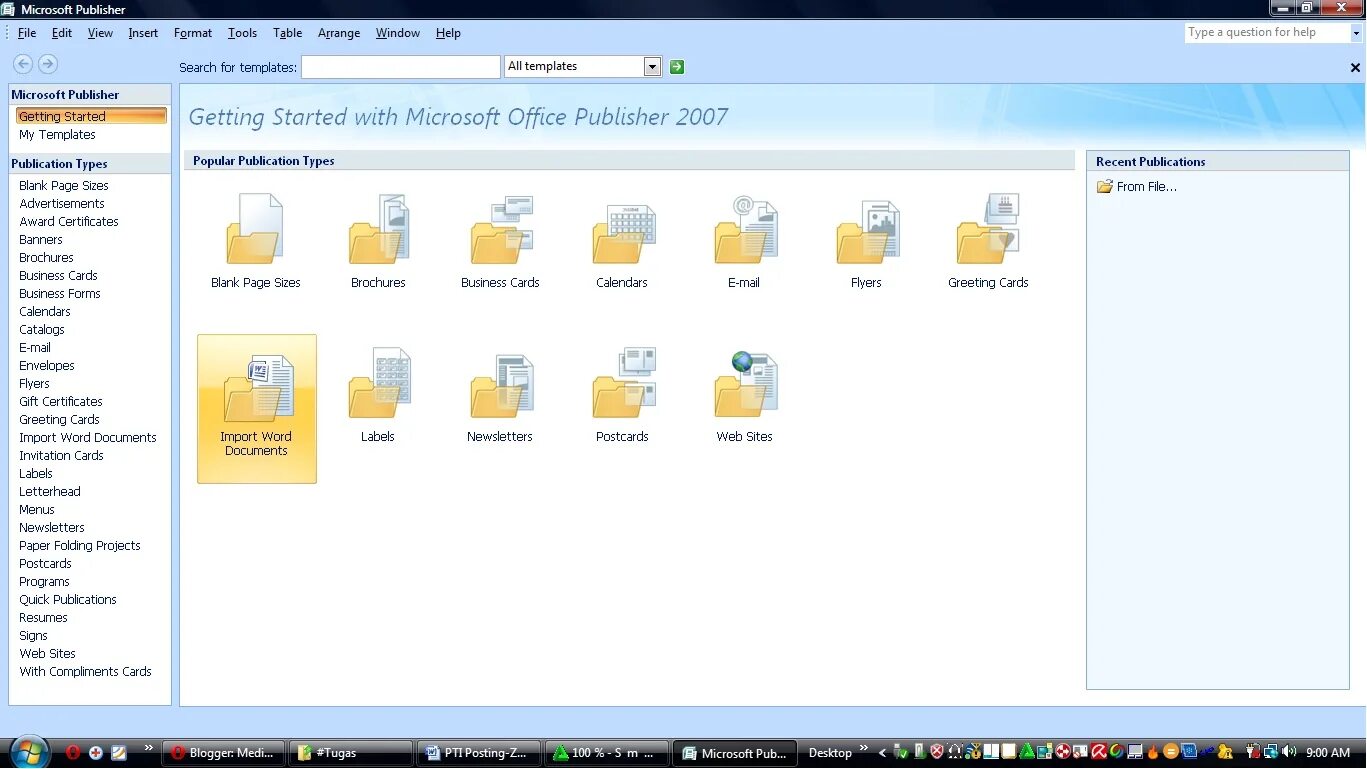This screenshot has width=1367, height=769.
Task: Open the Postcards template icon
Action: [622, 390]
